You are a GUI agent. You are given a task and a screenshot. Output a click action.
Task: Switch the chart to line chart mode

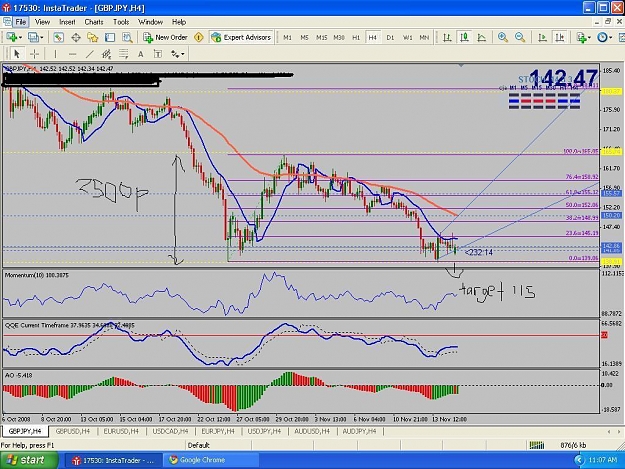click(482, 37)
